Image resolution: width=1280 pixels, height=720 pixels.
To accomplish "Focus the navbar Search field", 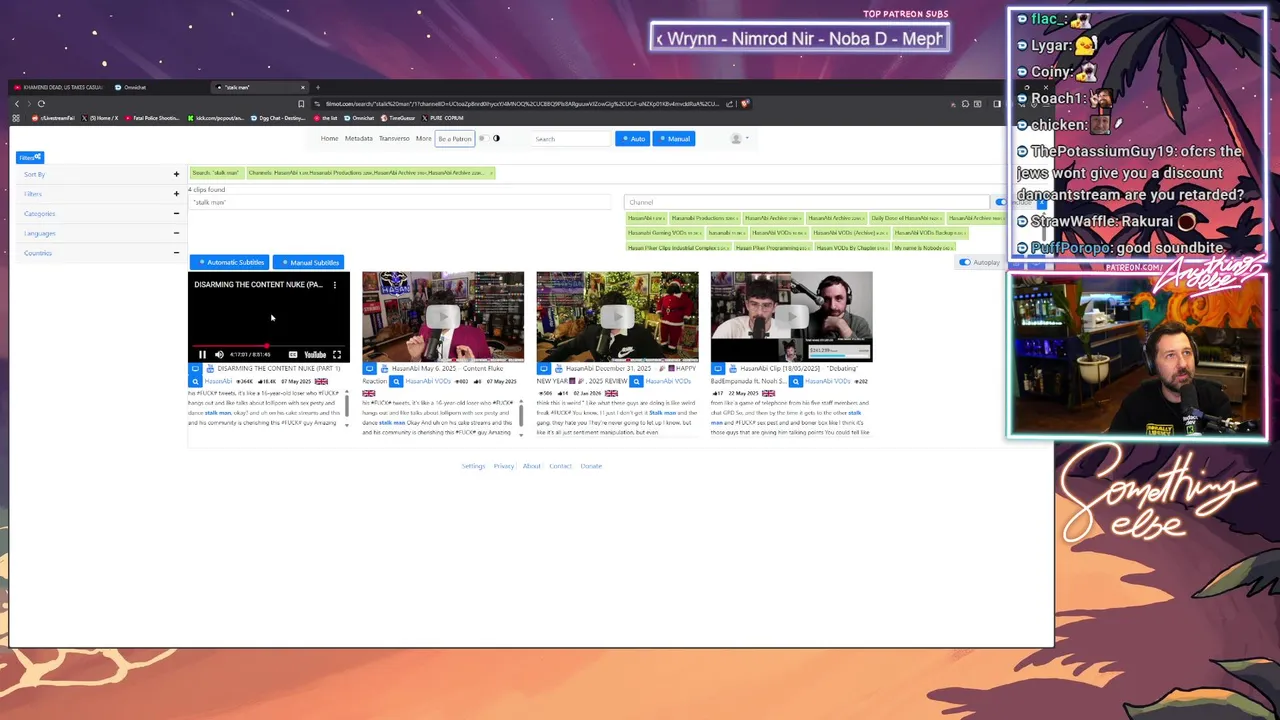I will [x=571, y=139].
